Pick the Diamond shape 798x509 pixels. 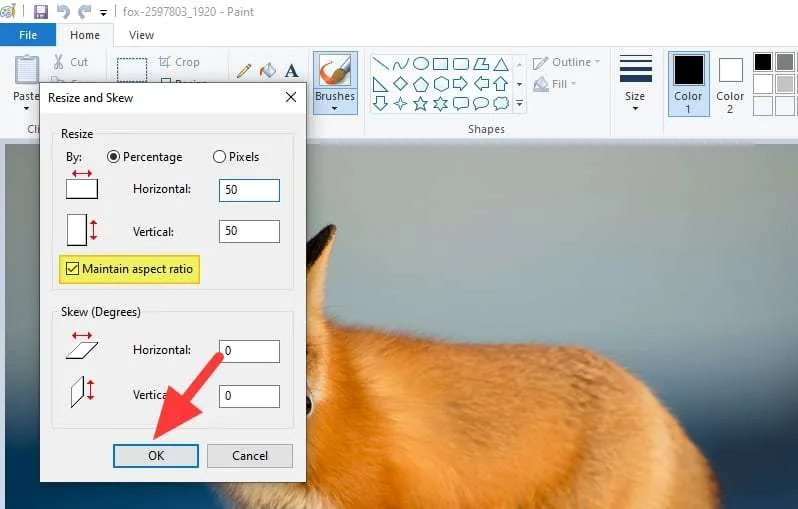pos(401,83)
